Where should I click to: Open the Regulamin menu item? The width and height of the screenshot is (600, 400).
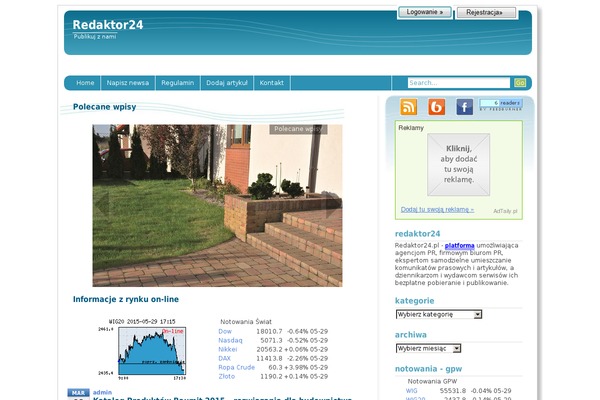click(178, 83)
